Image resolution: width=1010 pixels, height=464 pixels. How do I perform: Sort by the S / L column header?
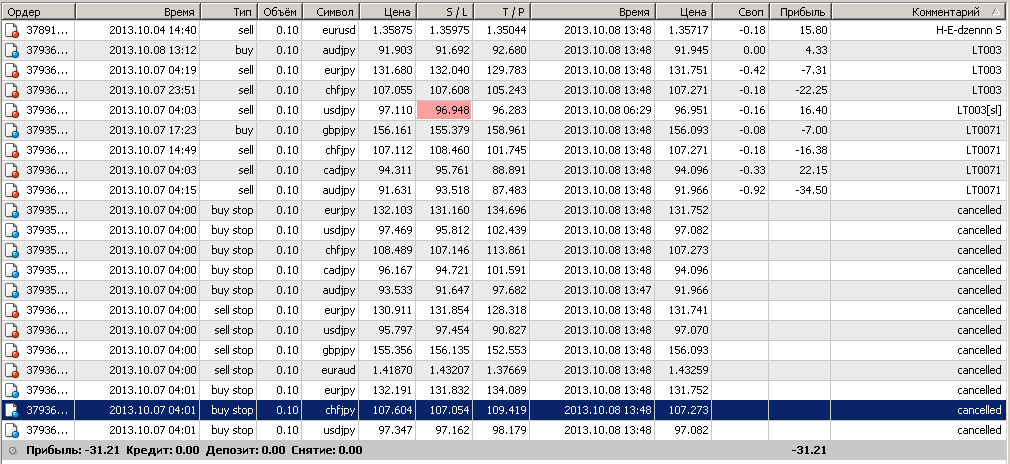pyautogui.click(x=444, y=11)
